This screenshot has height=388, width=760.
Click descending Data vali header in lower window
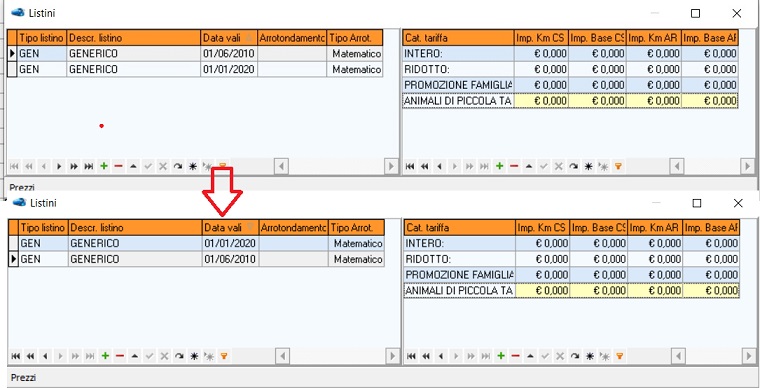coord(231,228)
